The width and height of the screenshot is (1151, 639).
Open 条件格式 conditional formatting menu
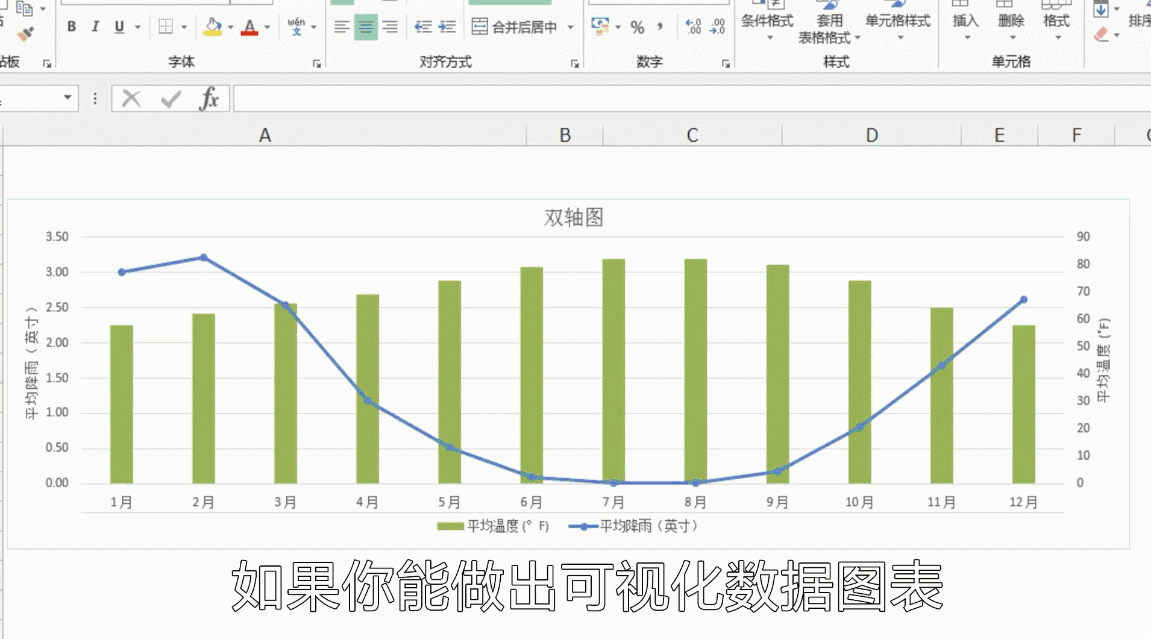[767, 22]
